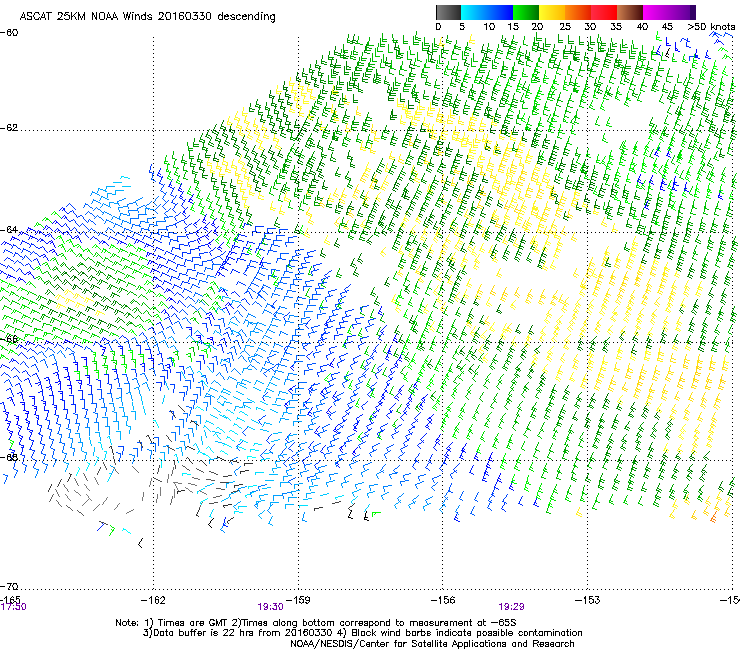This screenshot has width=740, height=650.
Task: Click the legend label 35
Action: point(616,27)
